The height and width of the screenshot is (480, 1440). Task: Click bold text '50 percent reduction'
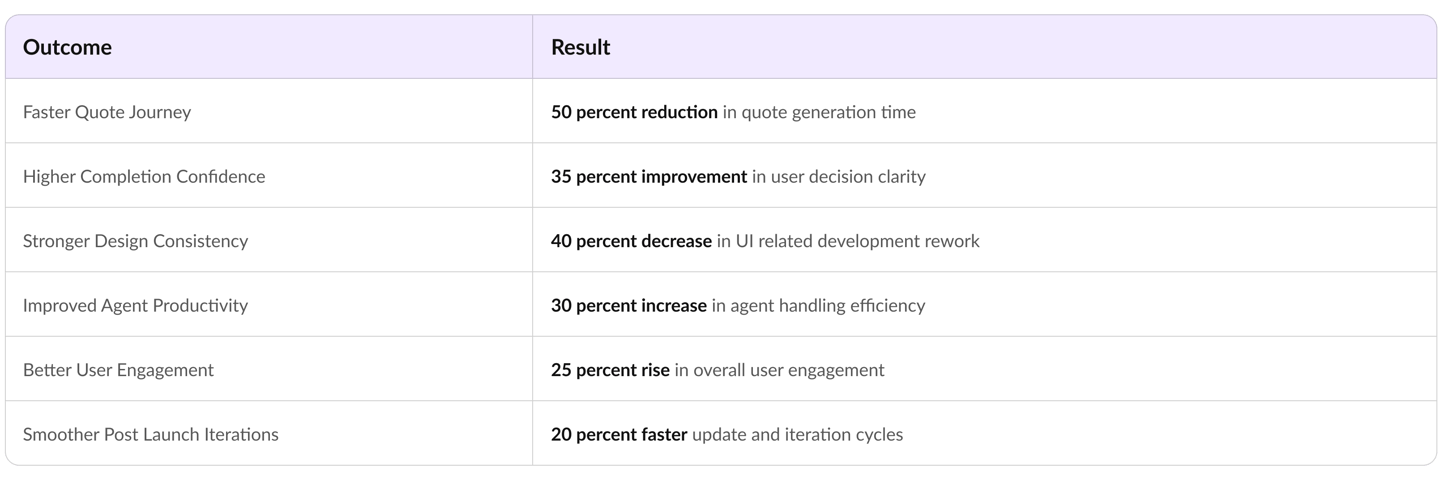point(634,112)
